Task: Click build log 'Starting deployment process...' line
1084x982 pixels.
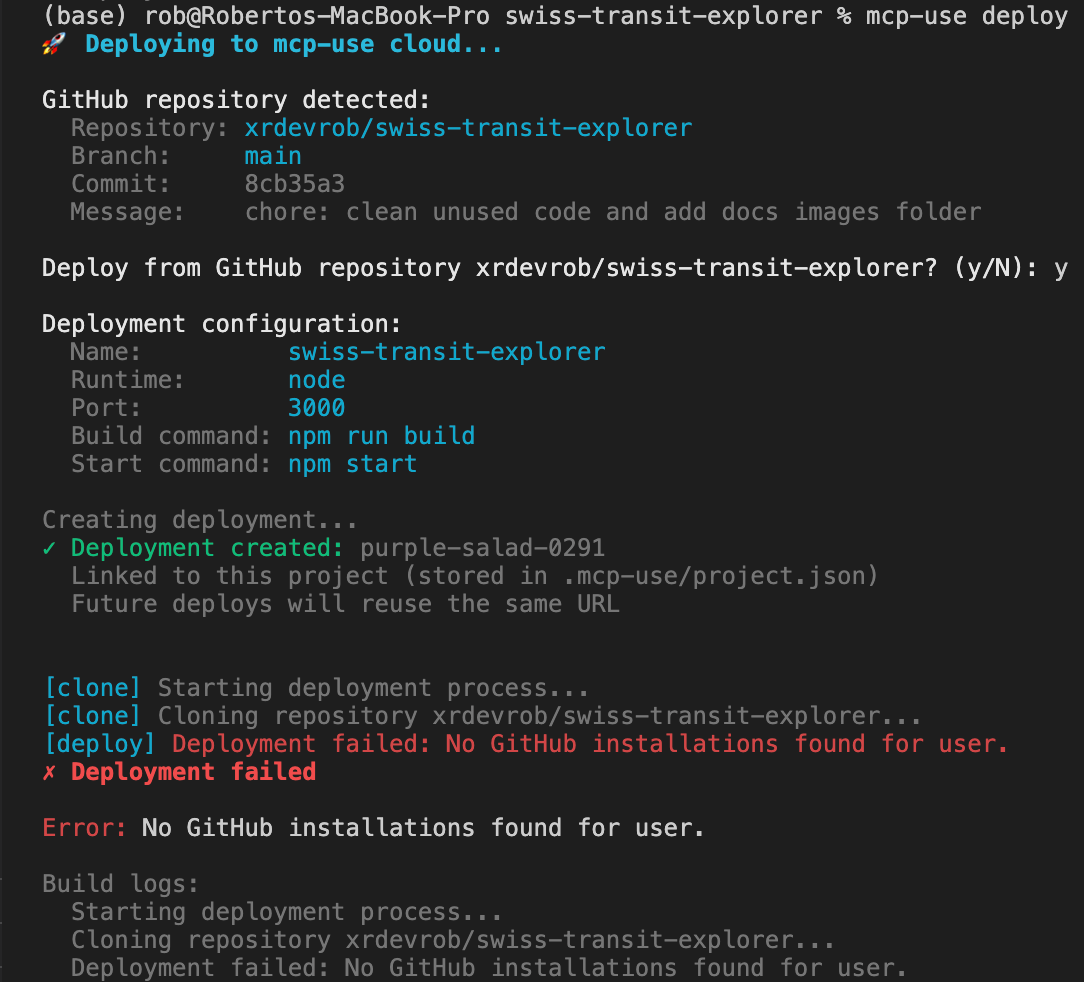Action: (287, 912)
